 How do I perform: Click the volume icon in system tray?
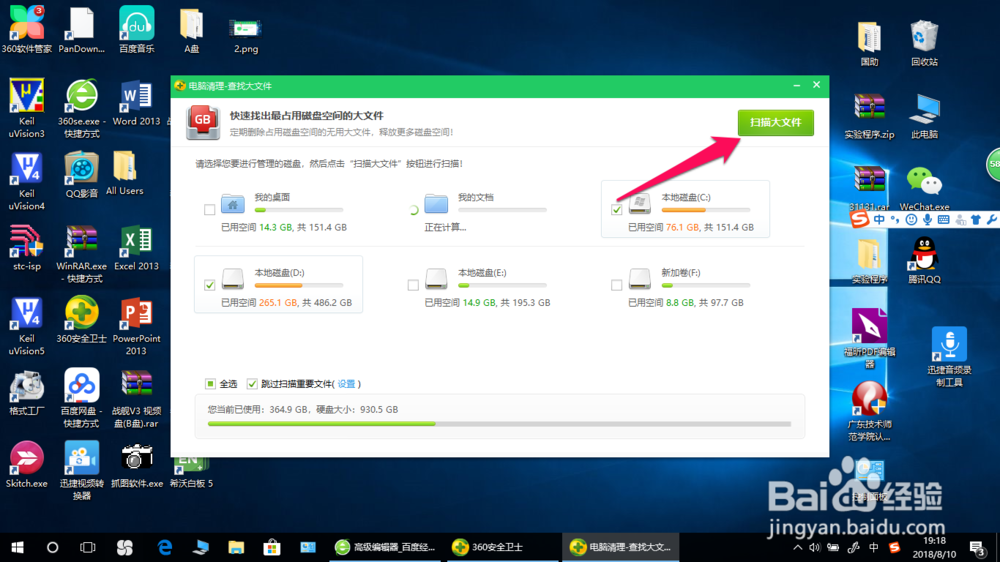coord(814,547)
